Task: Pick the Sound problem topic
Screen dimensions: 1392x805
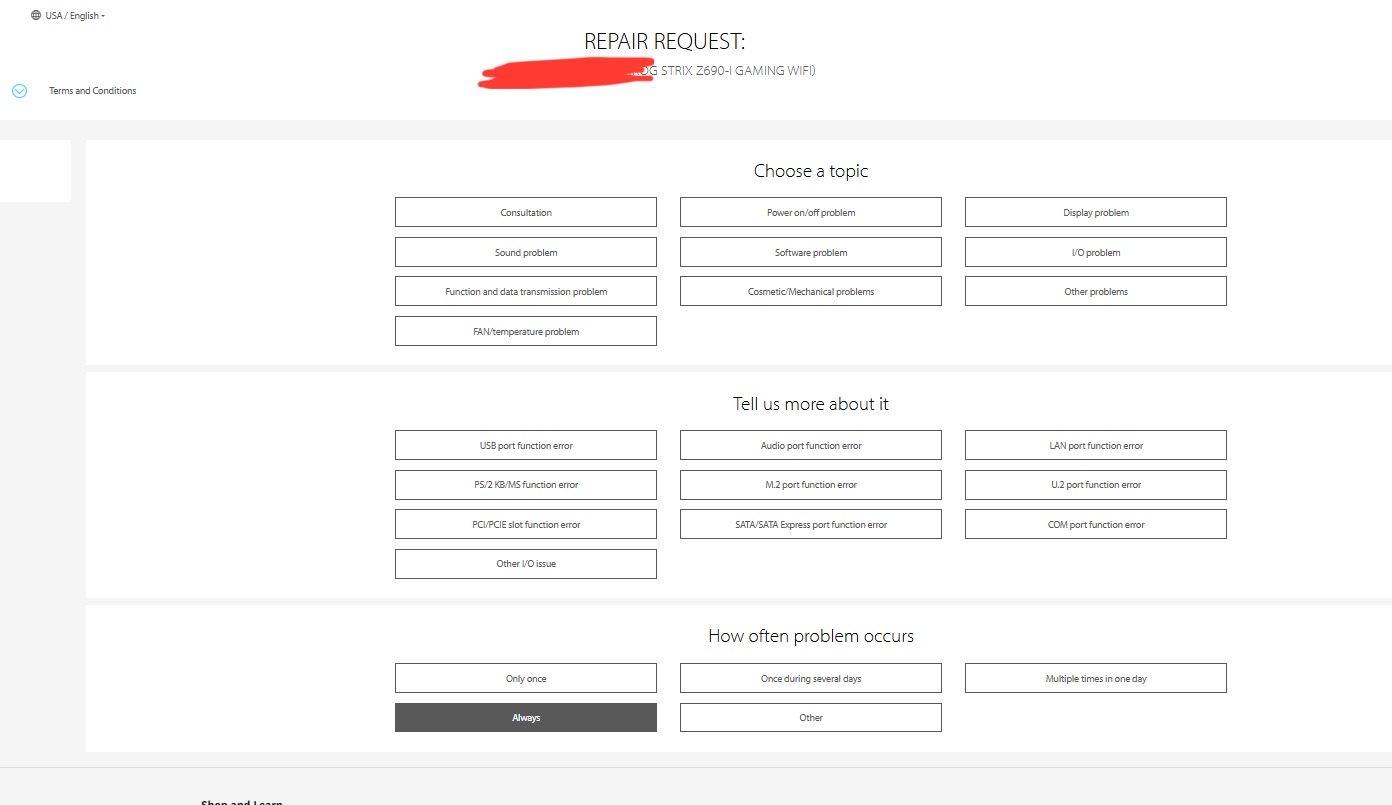Action: (526, 252)
